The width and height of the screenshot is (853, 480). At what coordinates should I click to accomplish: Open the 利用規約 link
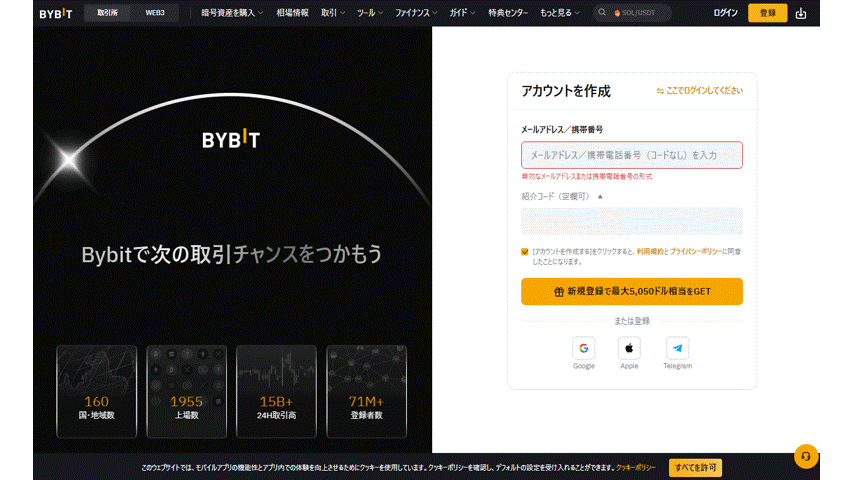650,251
